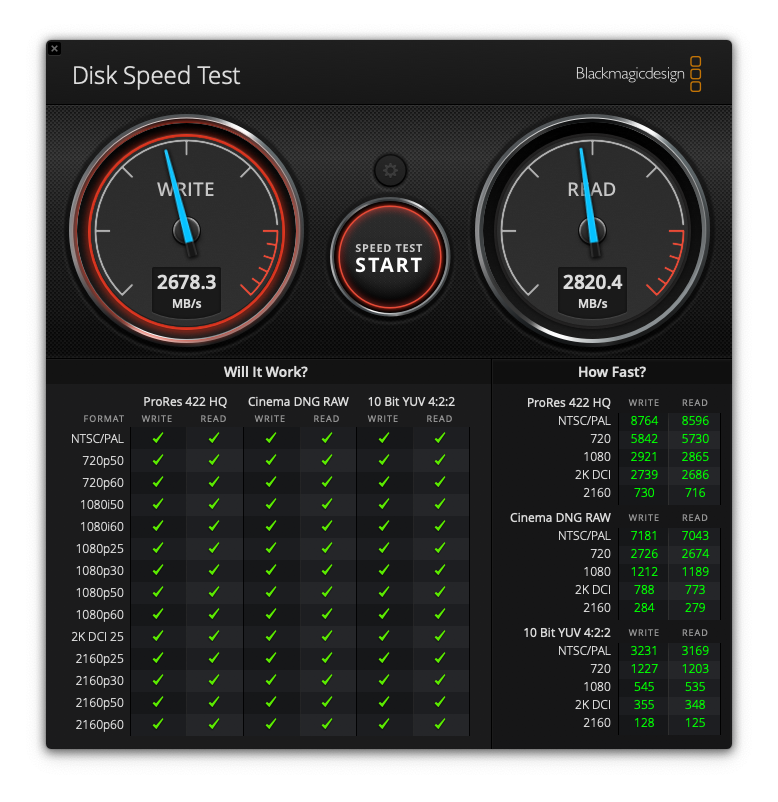
Task: Select 10 Bit YUV 1080 write value 545
Action: (644, 687)
